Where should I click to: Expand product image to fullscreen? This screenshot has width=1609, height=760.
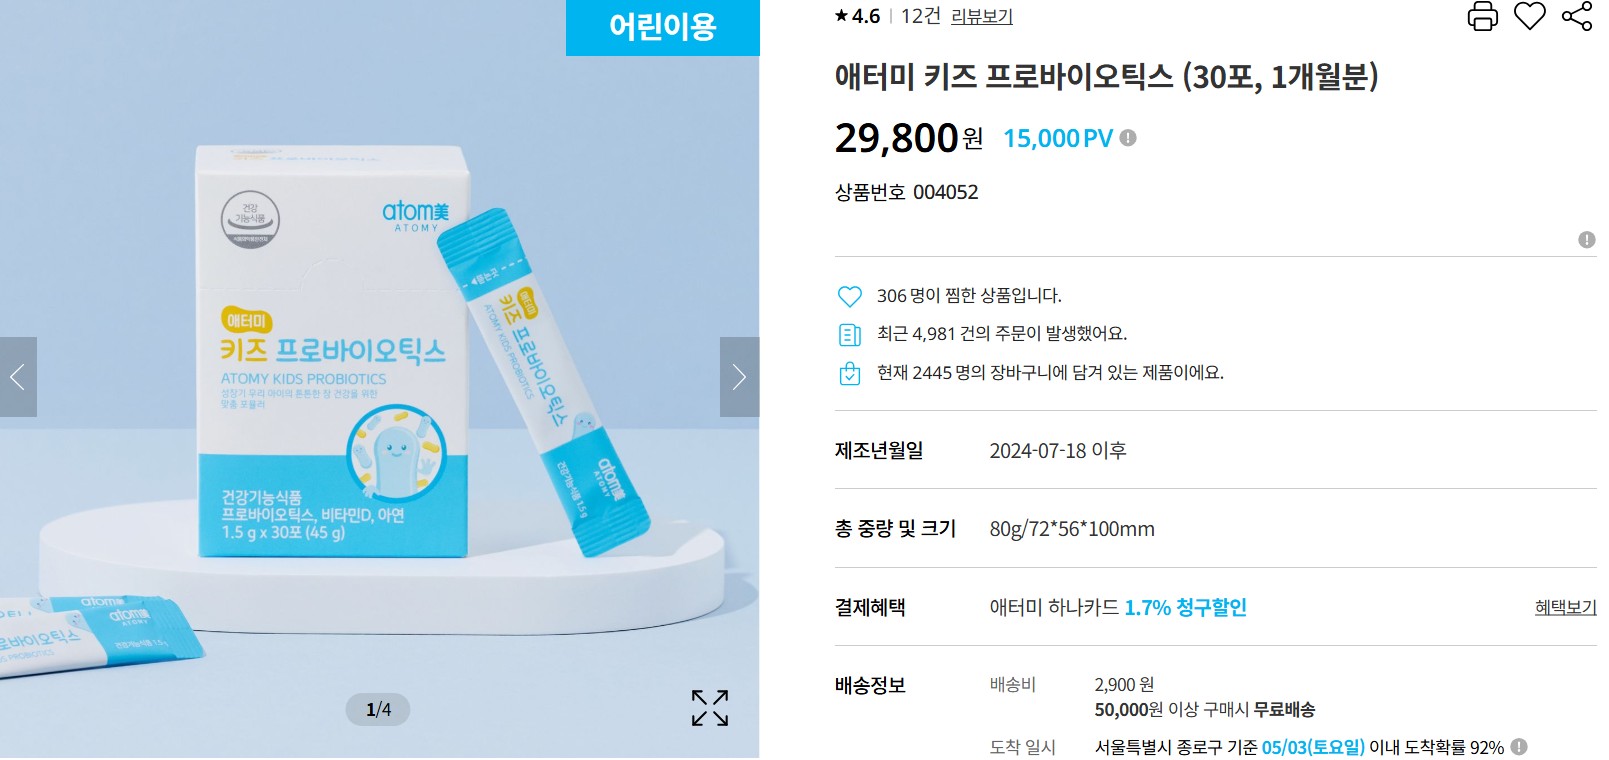(710, 708)
